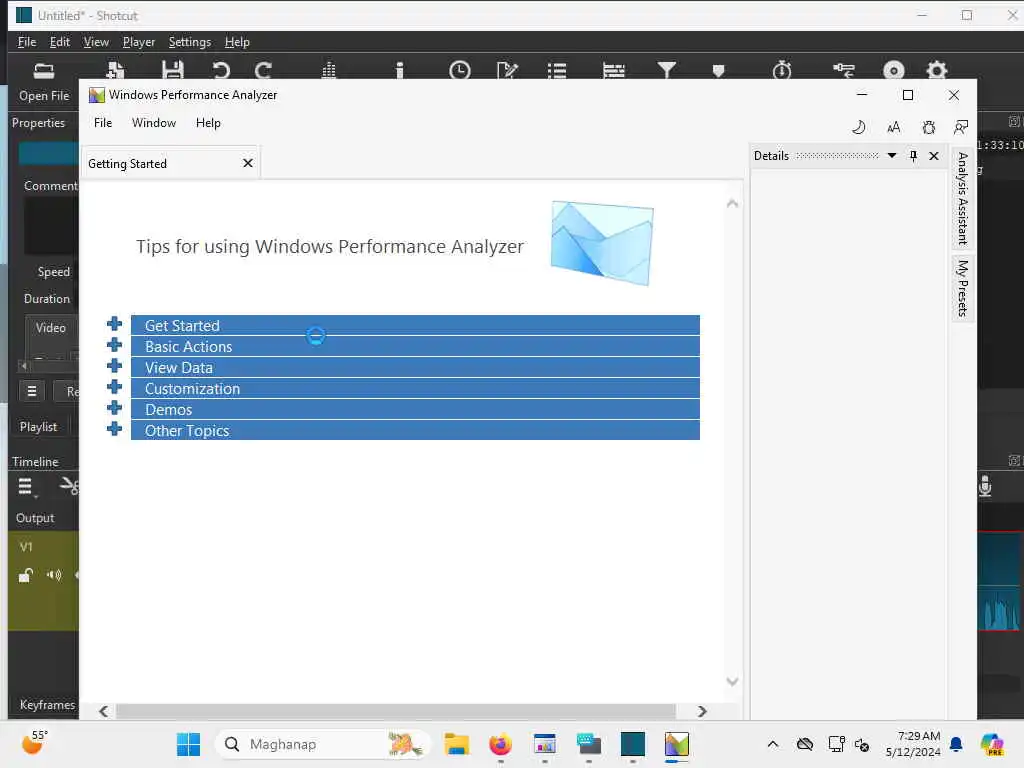Open the History icon in Shotcut toolbar

[x=844, y=70]
